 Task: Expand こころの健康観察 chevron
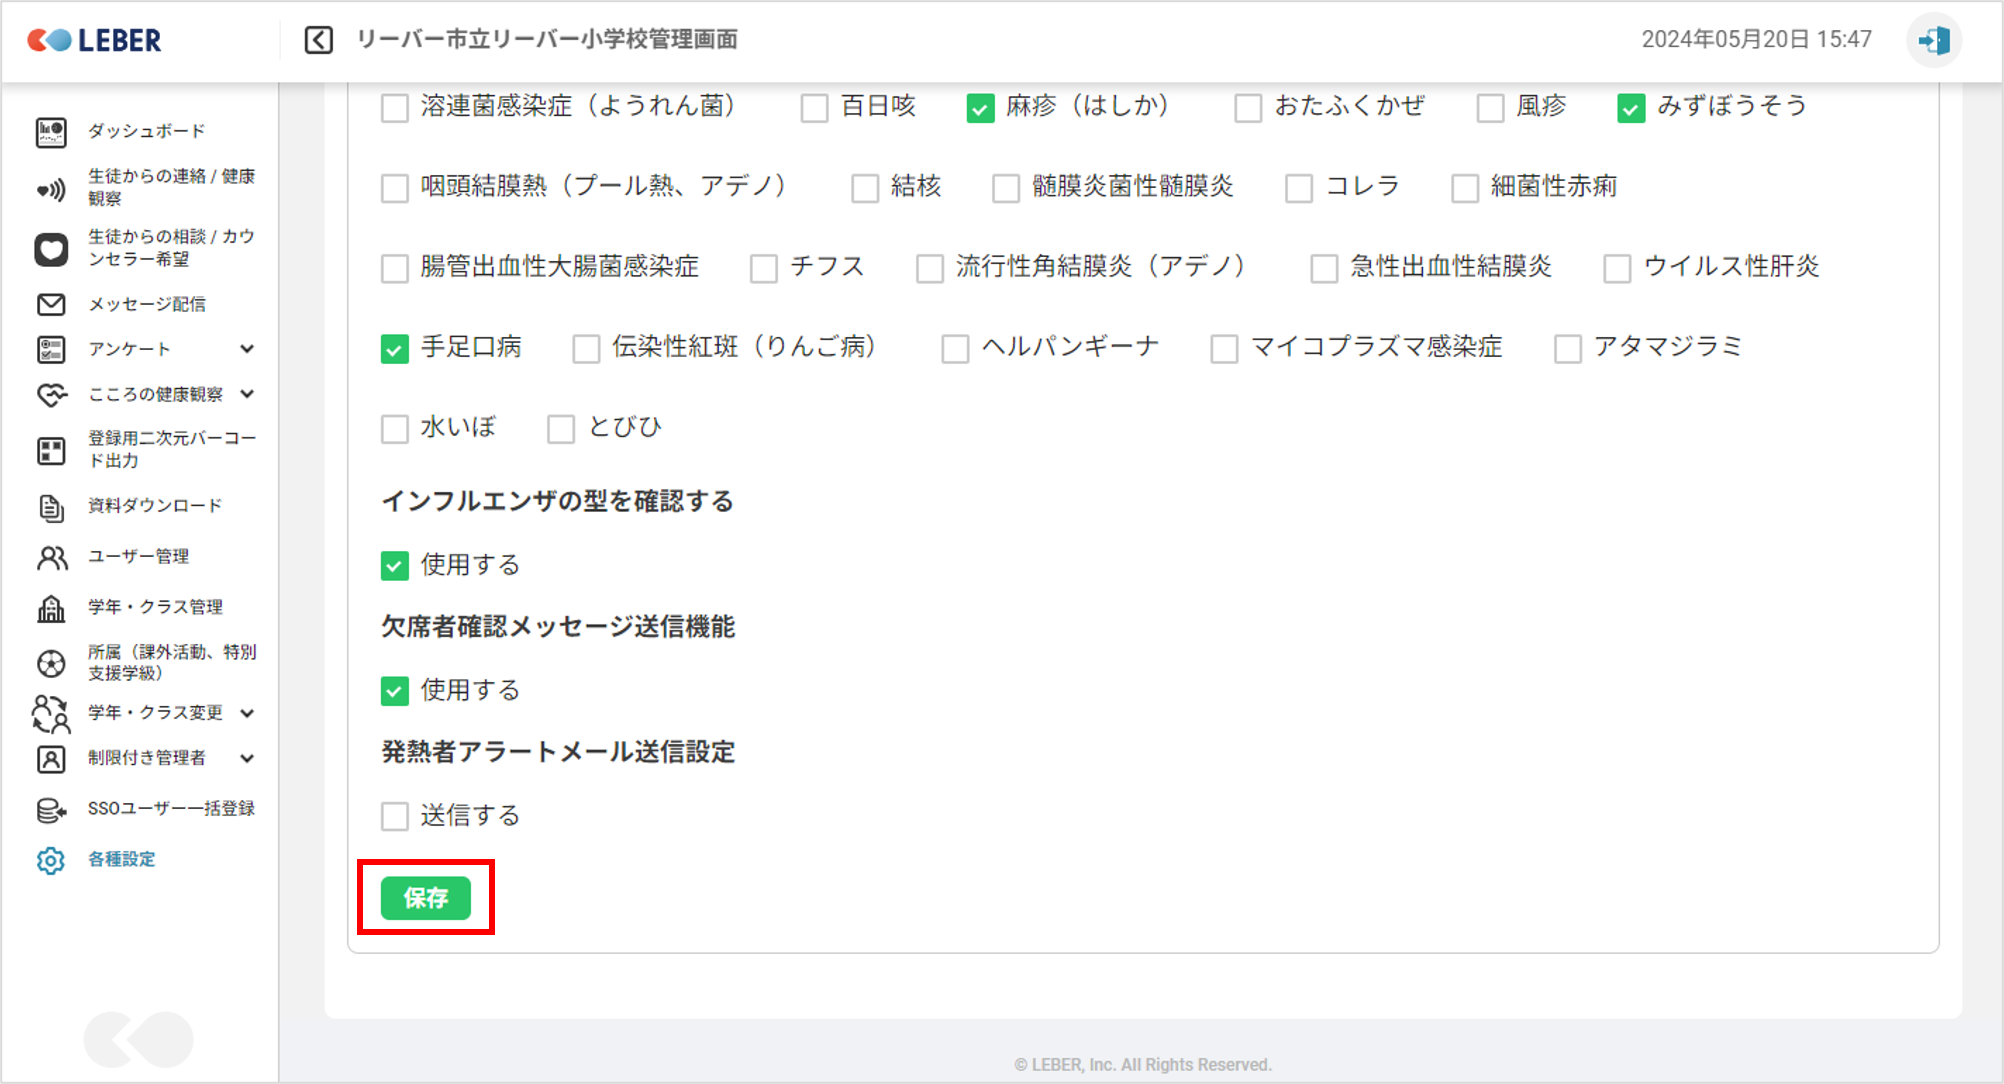pos(247,394)
